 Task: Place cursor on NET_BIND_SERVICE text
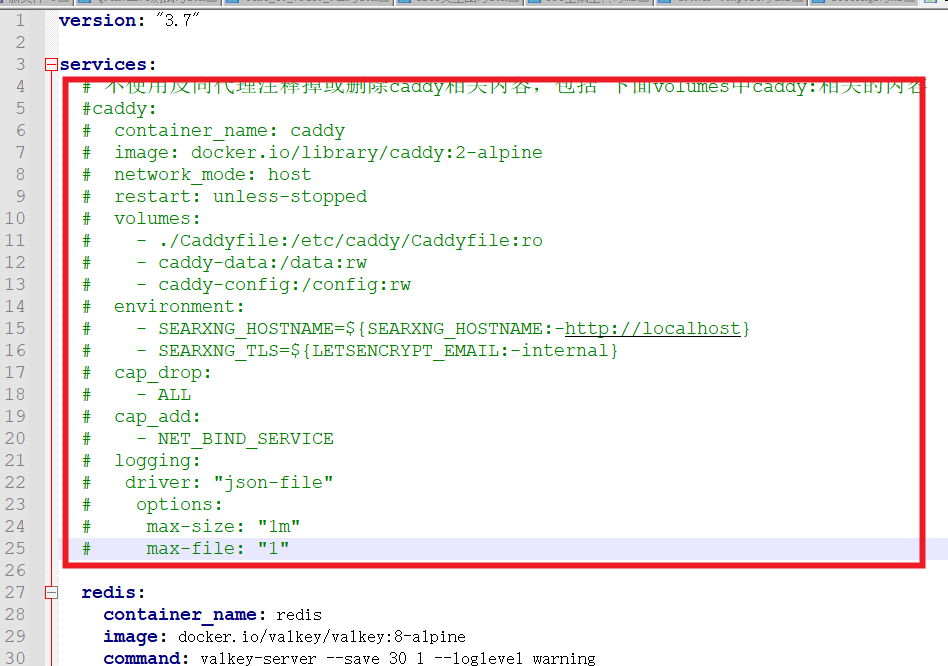246,439
